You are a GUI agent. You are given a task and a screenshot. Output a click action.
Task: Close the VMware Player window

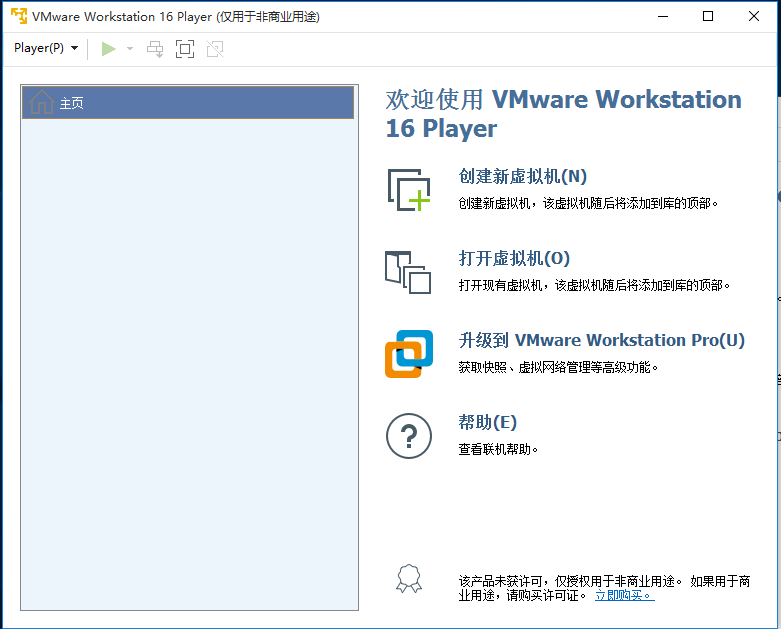tap(754, 16)
